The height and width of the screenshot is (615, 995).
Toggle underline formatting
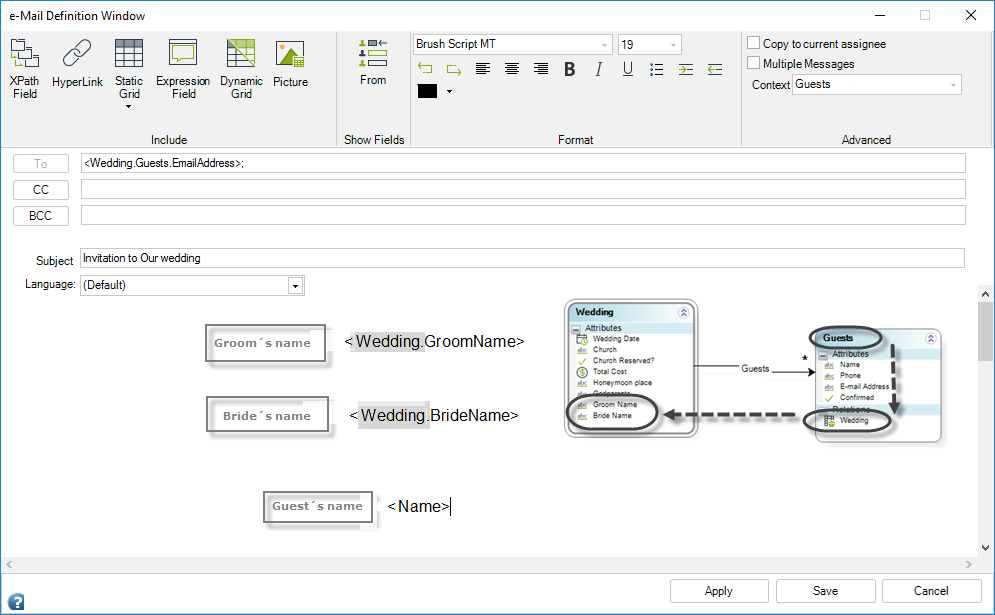coord(628,69)
